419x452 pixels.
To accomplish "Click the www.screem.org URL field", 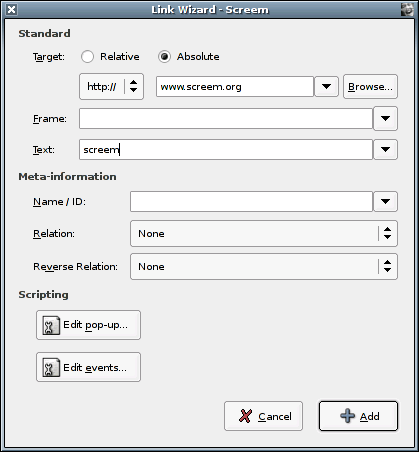I will 235,87.
